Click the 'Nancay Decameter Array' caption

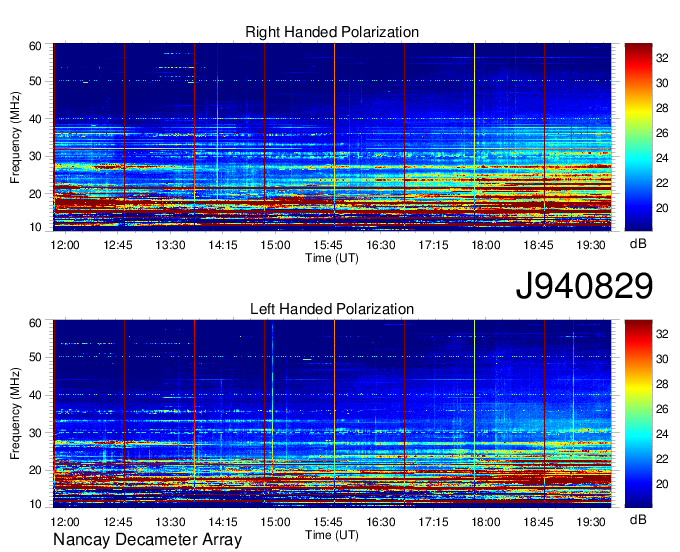[147, 539]
